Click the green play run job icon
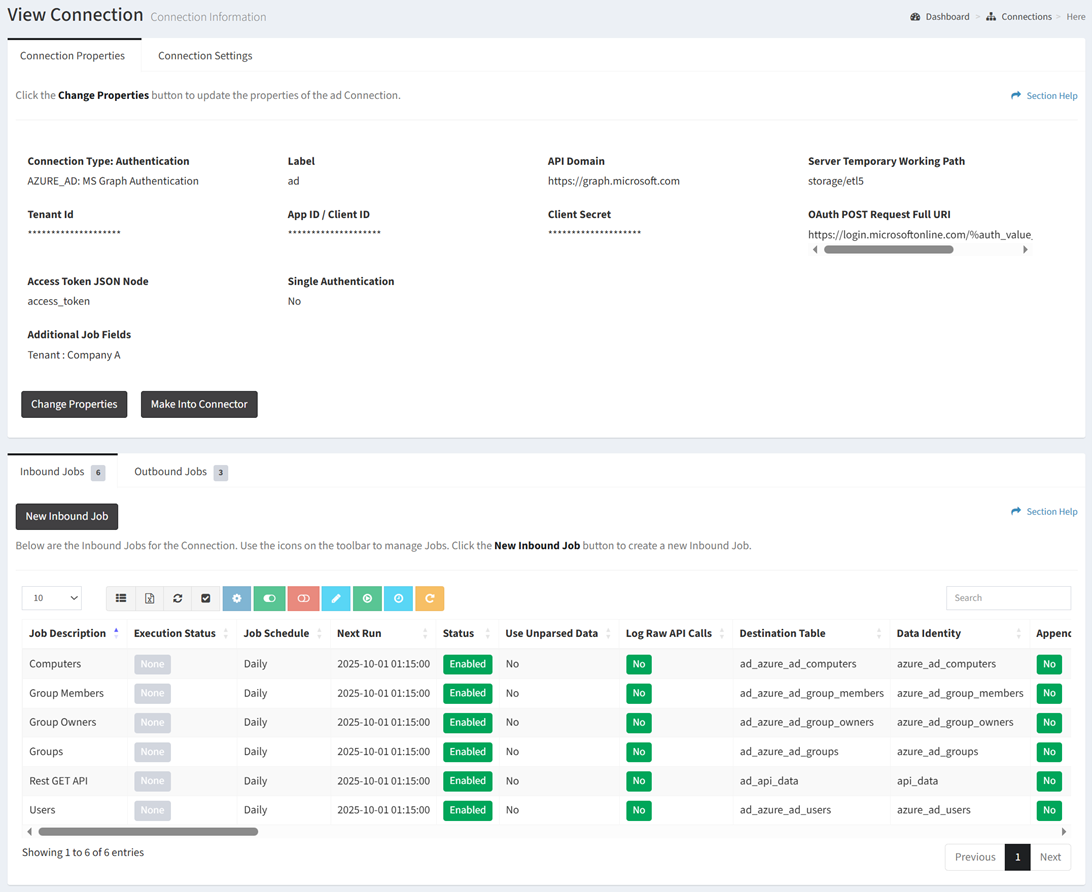This screenshot has height=892, width=1092. pos(367,598)
